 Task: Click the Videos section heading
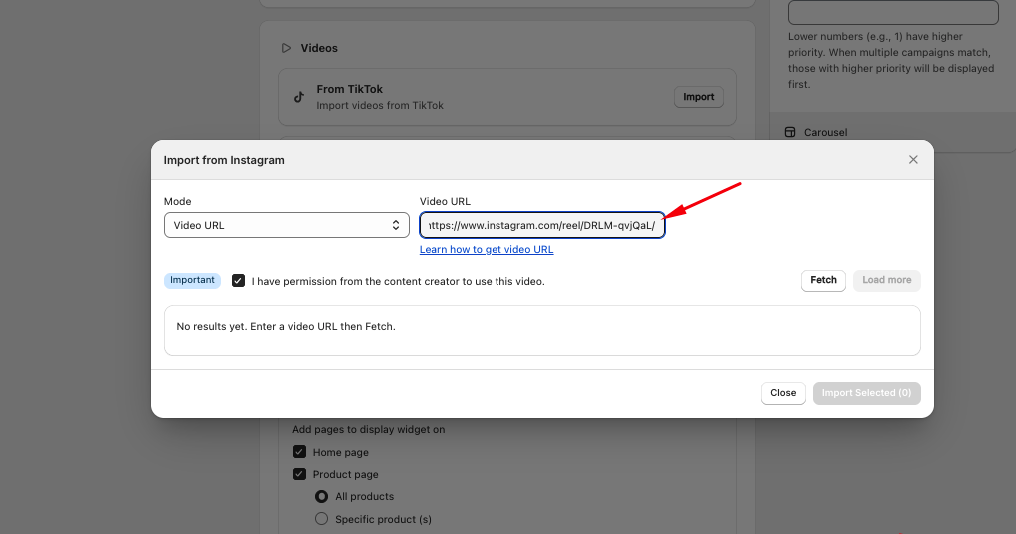click(x=319, y=48)
